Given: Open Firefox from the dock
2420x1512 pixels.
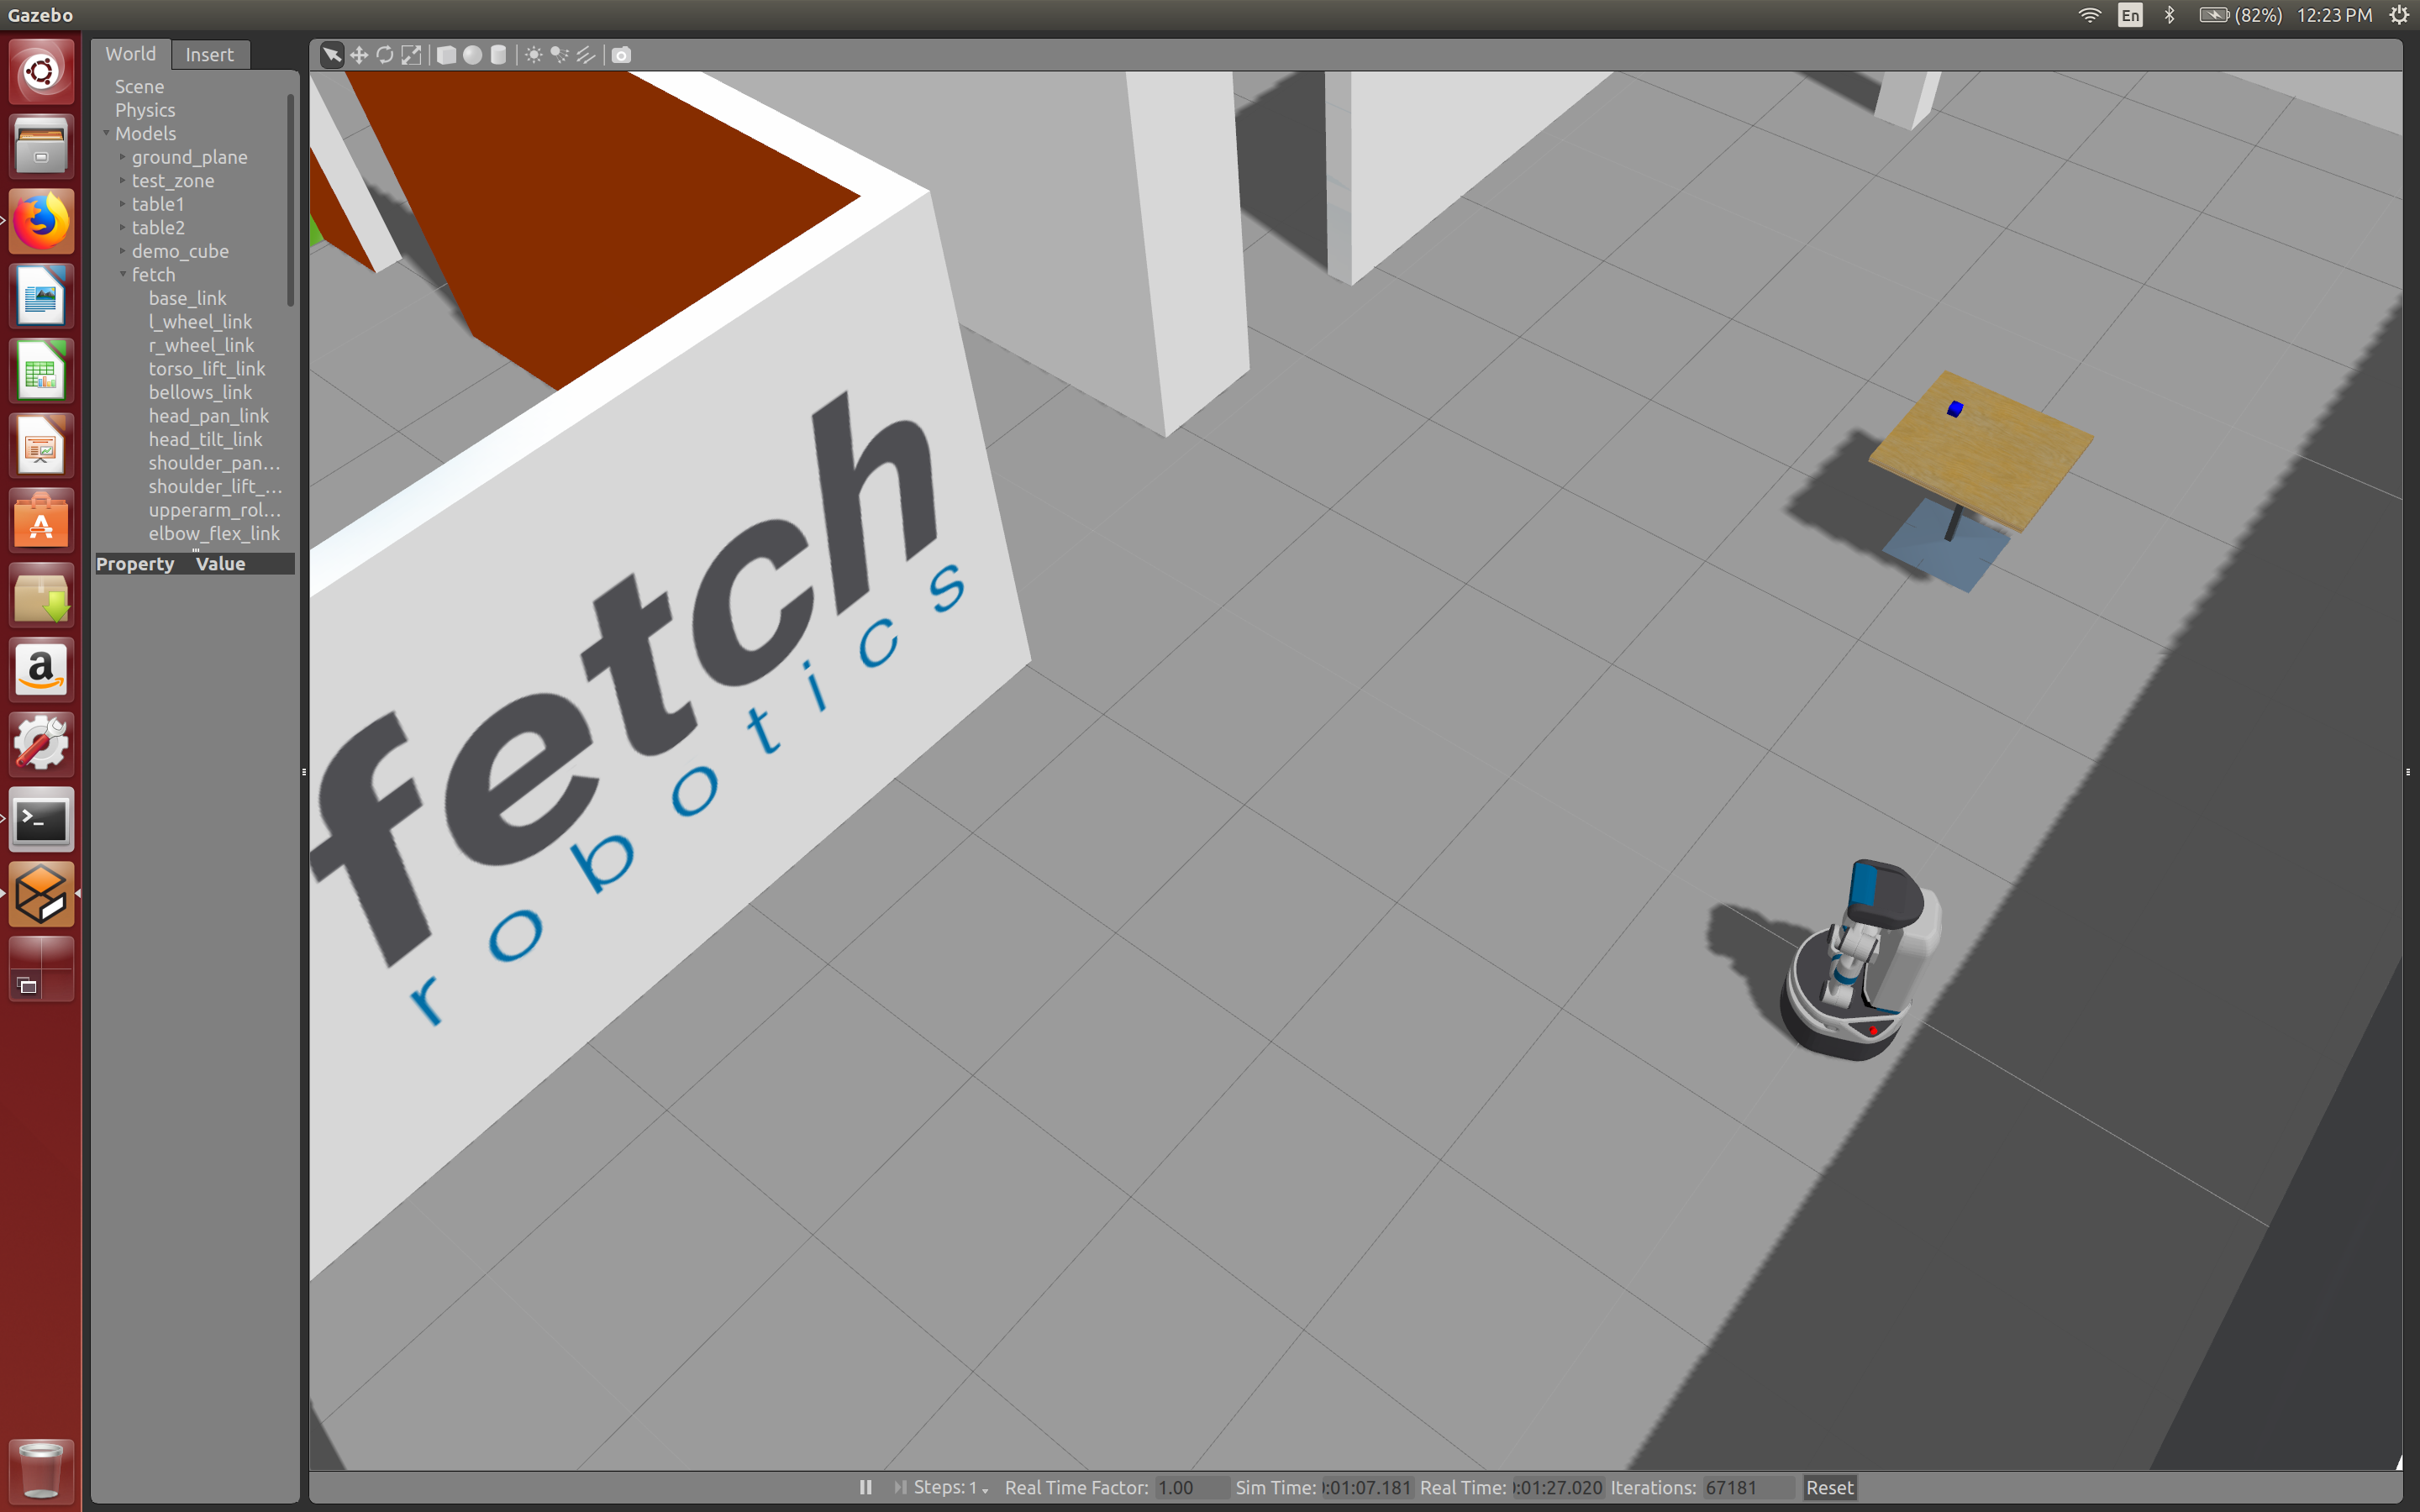Looking at the screenshot, I should (41, 222).
